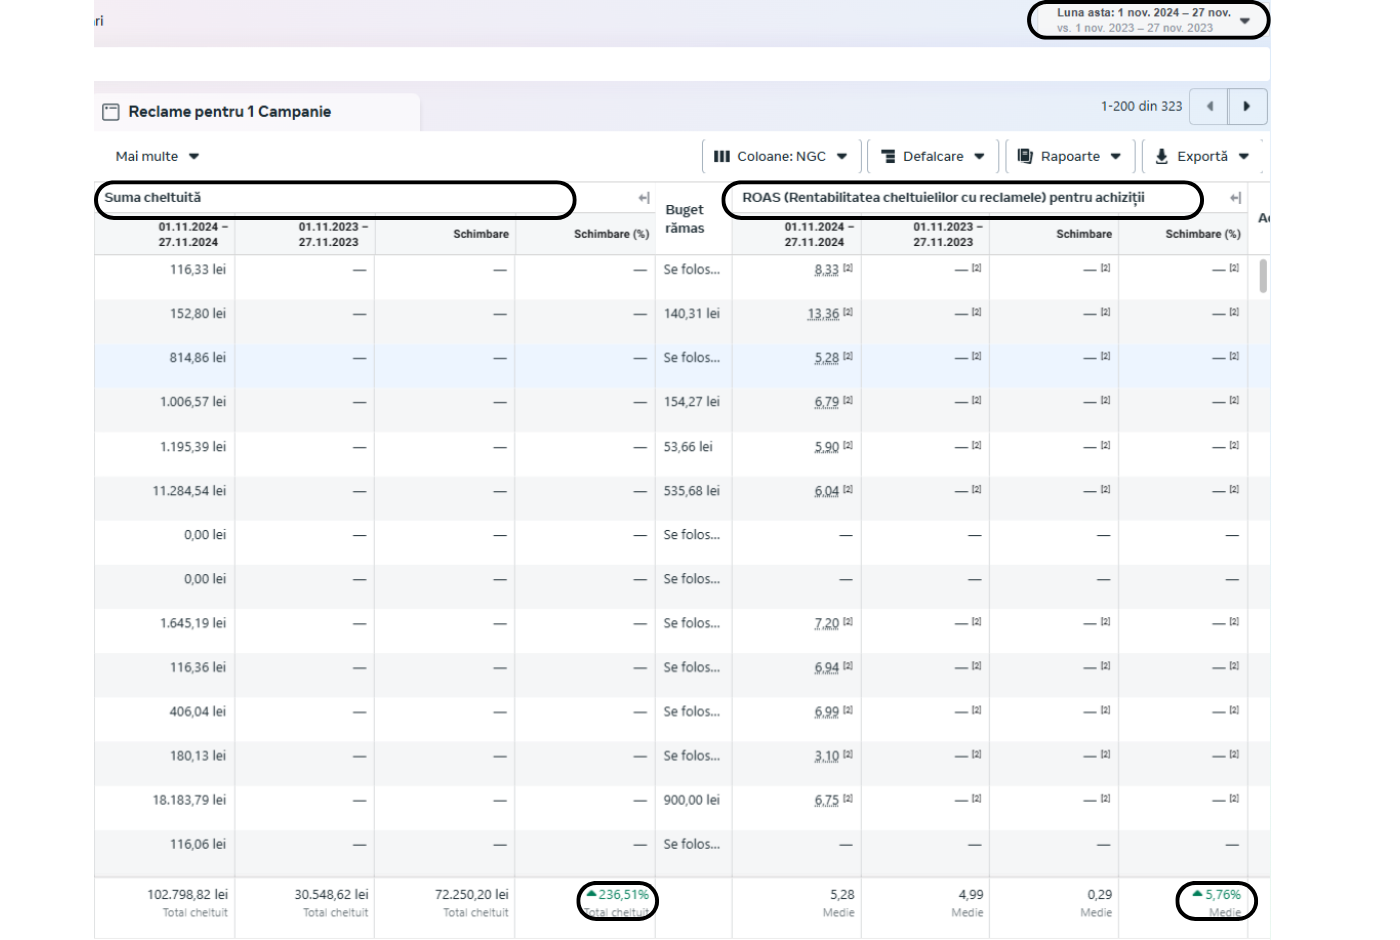Screen dimensions: 1400x940
Task: Open the Rapoarte reports dropdown
Action: tap(1069, 156)
